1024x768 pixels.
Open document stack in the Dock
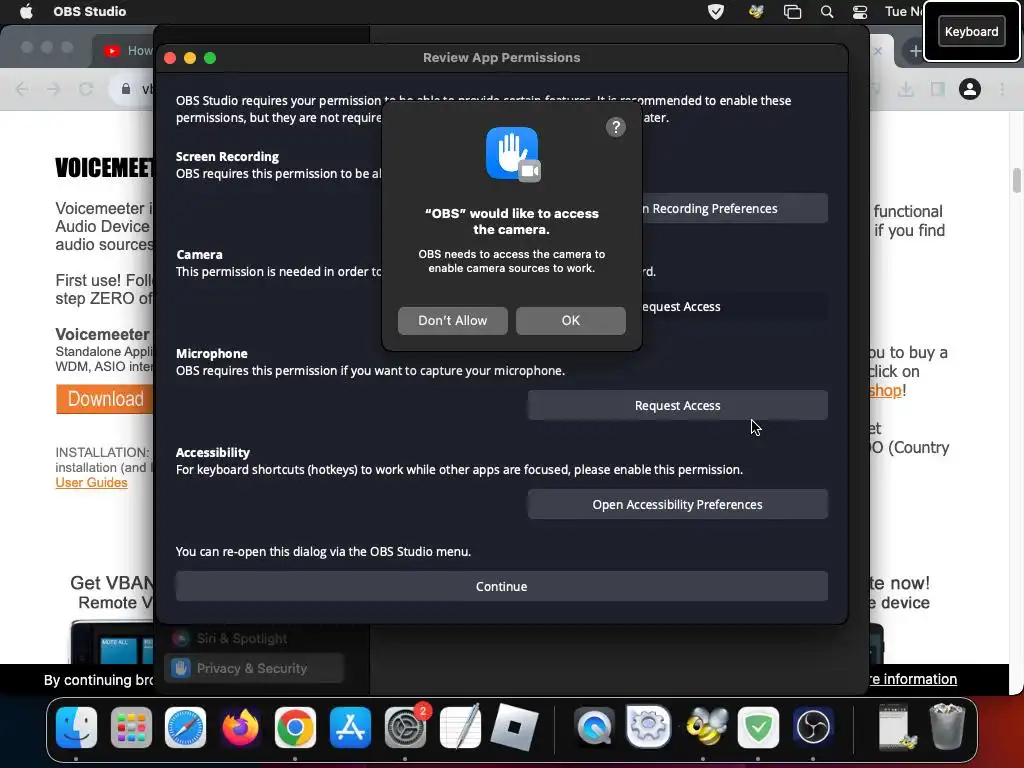[895, 726]
